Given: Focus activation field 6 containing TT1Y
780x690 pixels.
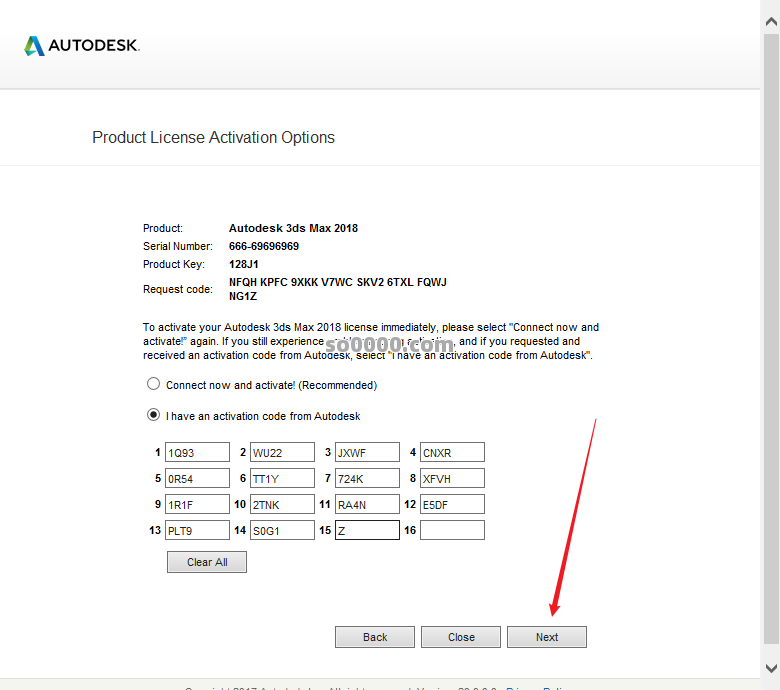Looking at the screenshot, I should click(x=282, y=479).
